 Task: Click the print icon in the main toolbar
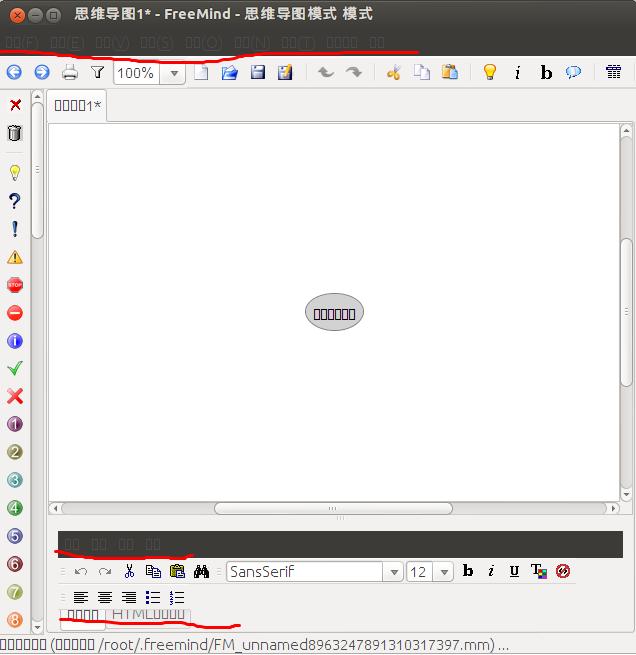(x=70, y=72)
